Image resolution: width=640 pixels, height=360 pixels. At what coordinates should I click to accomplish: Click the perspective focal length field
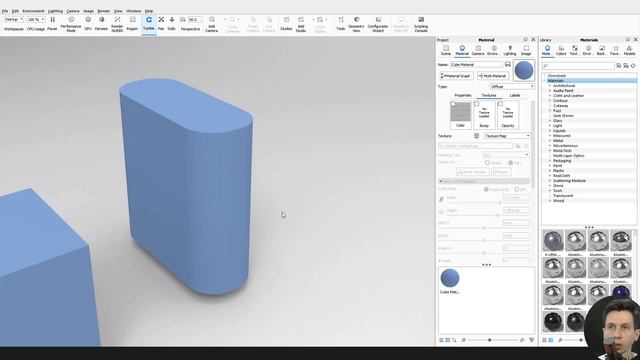click(x=195, y=20)
